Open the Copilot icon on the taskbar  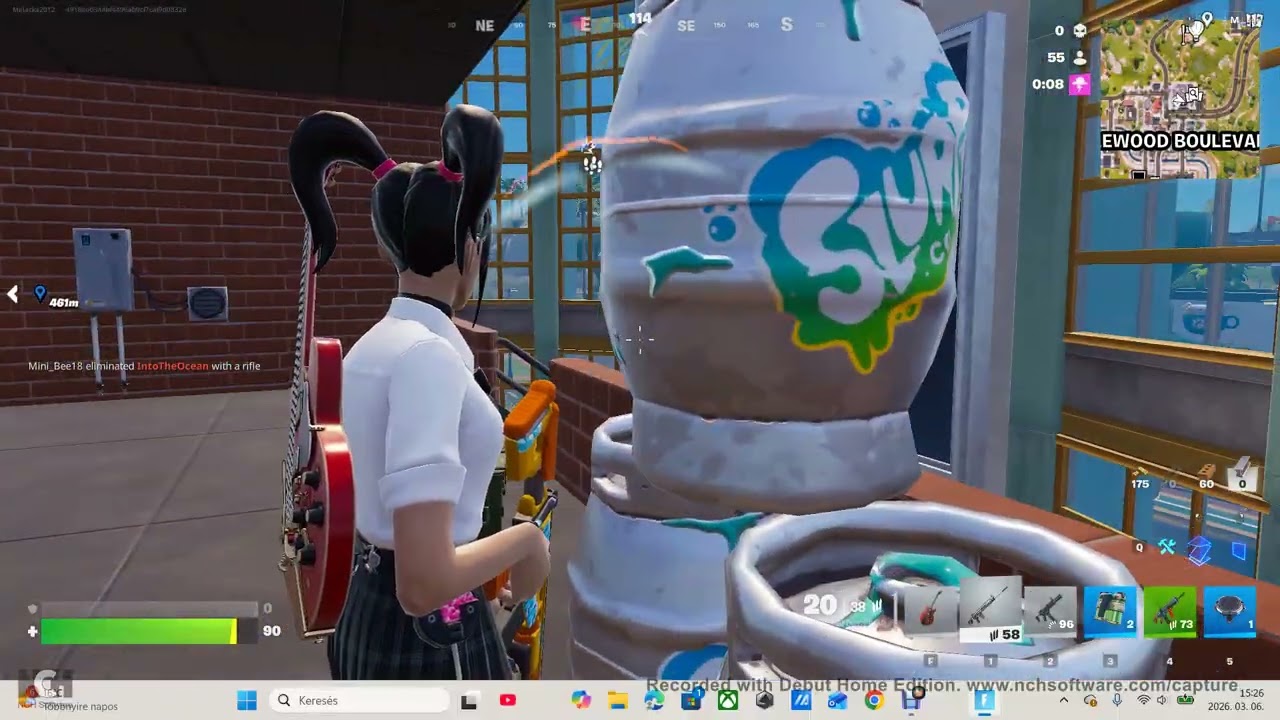click(x=581, y=700)
